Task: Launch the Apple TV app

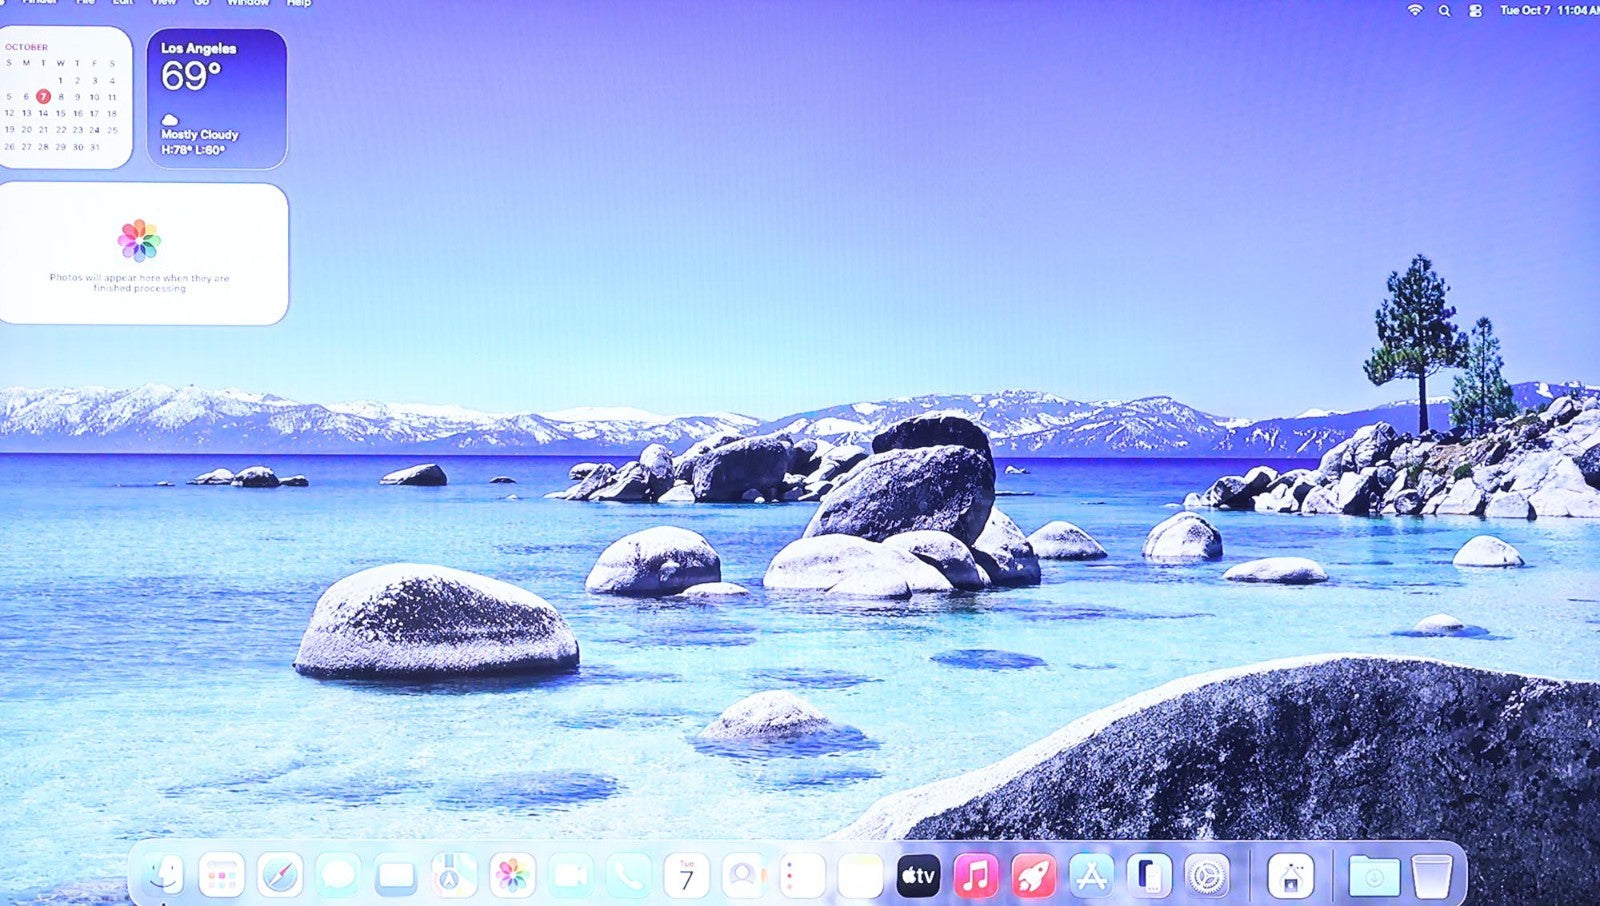Action: click(918, 876)
